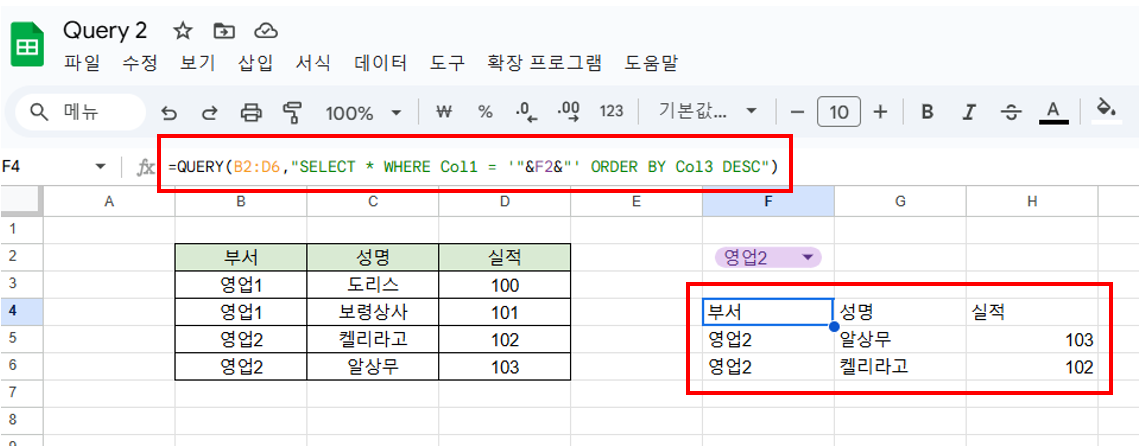Viewport: 1143px width, 446px height.
Task: Open the 삽입 menu
Action: coord(255,63)
